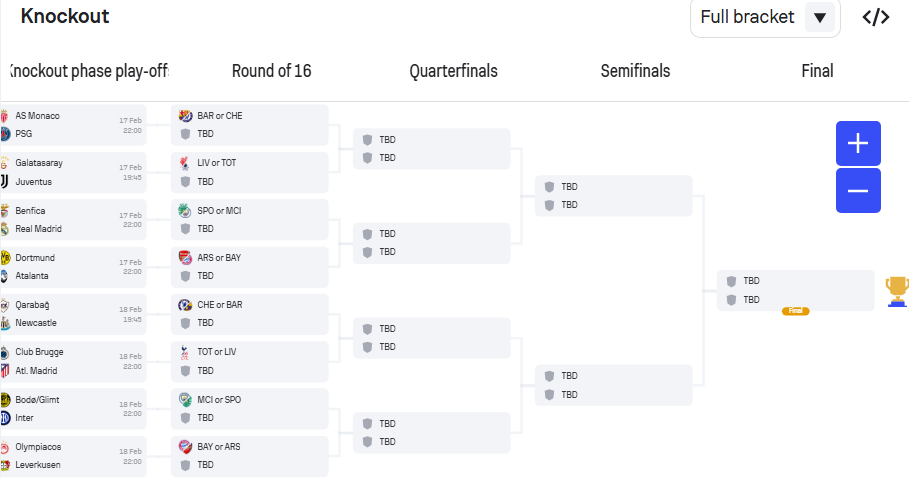The height and width of the screenshot is (478, 909).
Task: Select the Semifinals column header
Action: pos(635,71)
